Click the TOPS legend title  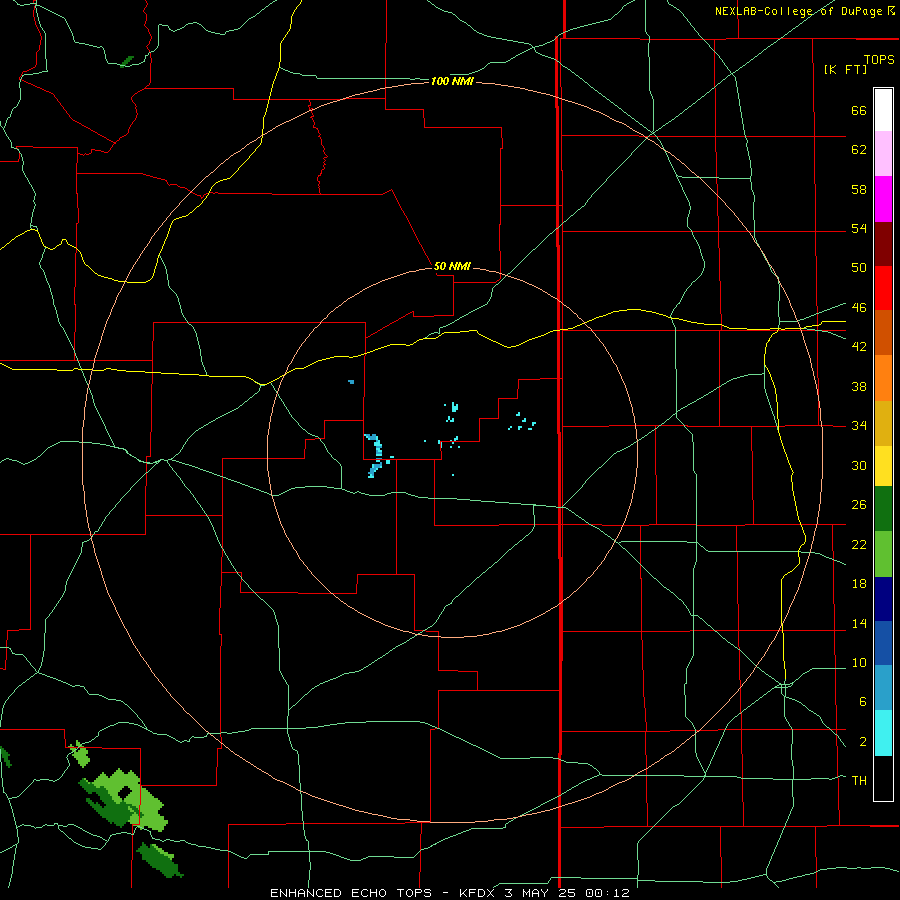coord(879,59)
